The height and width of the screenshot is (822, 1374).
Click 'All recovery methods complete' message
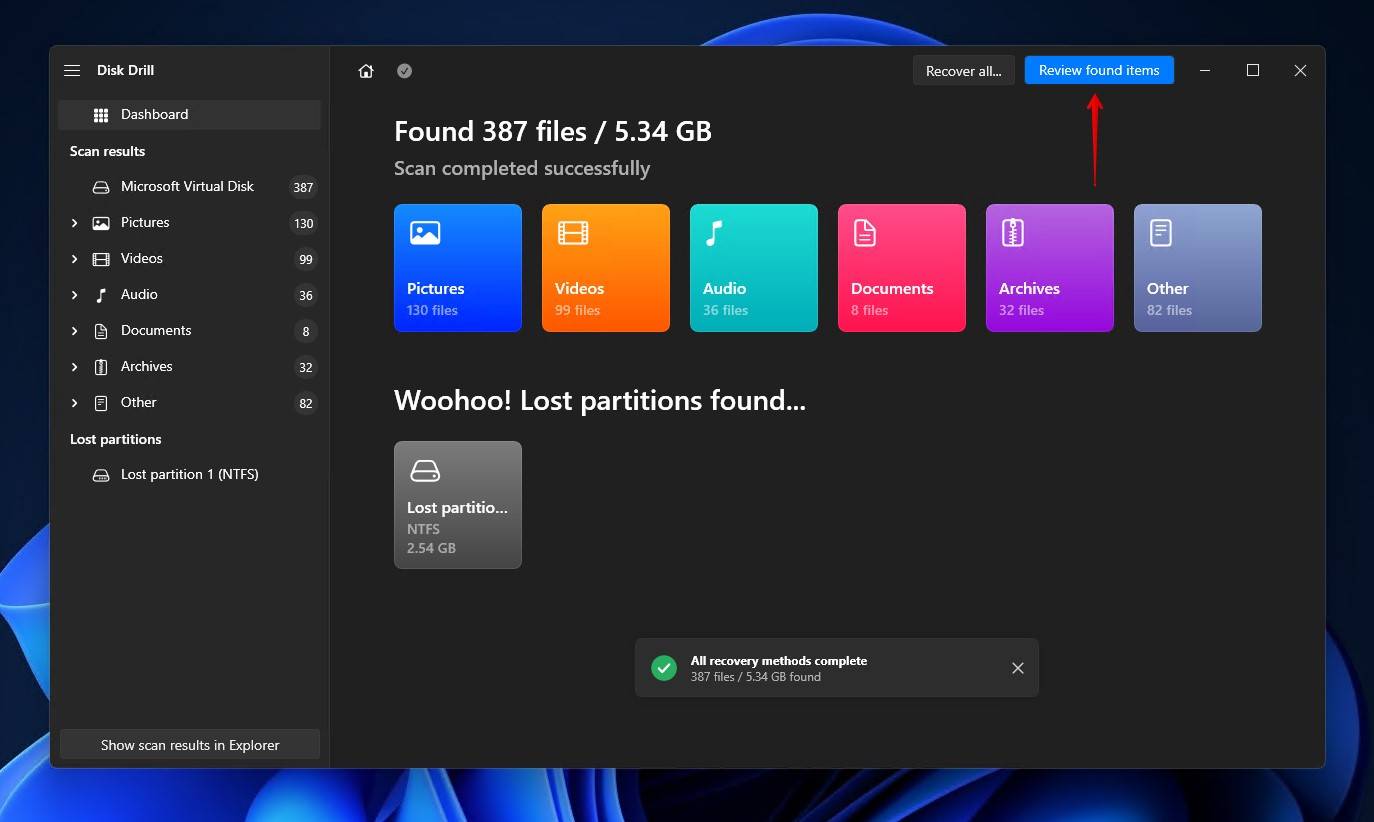[779, 661]
